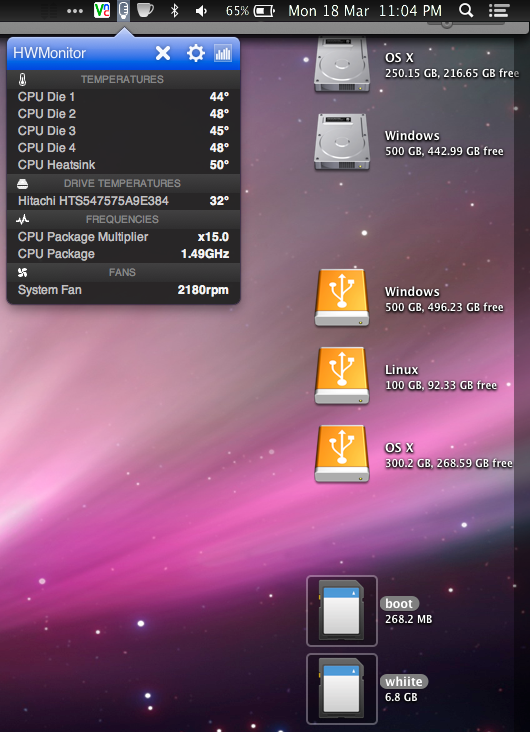Click the FANS section header
The image size is (530, 732).
coord(122,272)
